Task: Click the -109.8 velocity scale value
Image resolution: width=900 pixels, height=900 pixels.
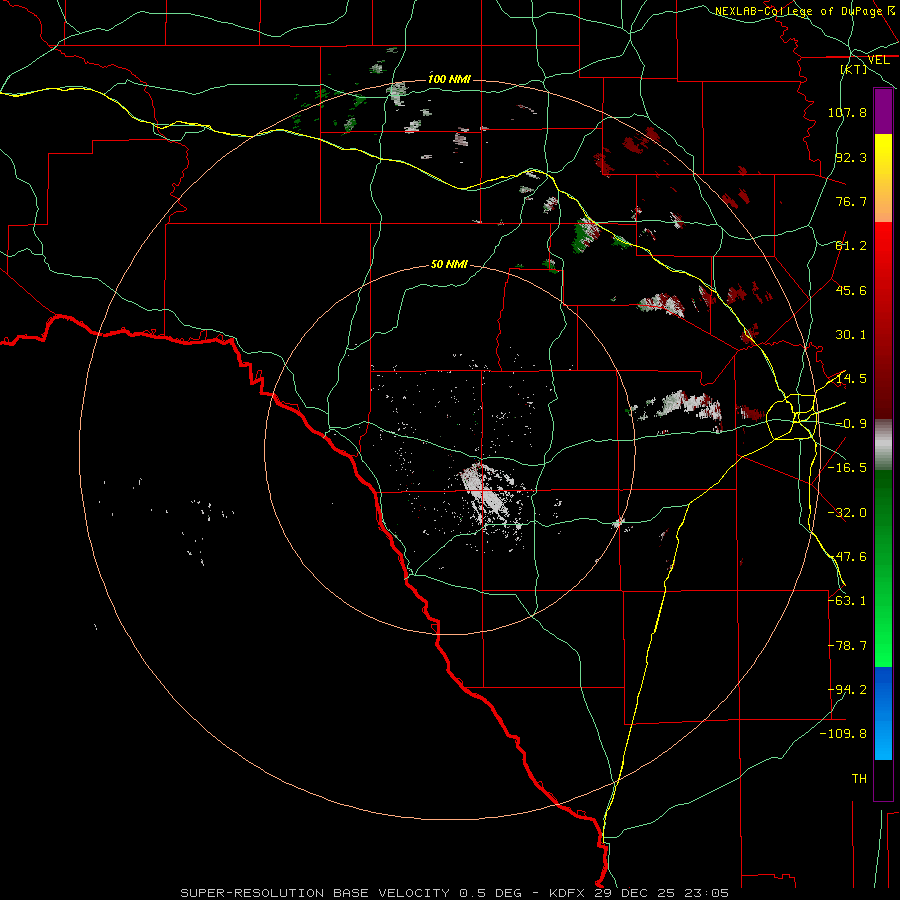Action: pyautogui.click(x=844, y=734)
